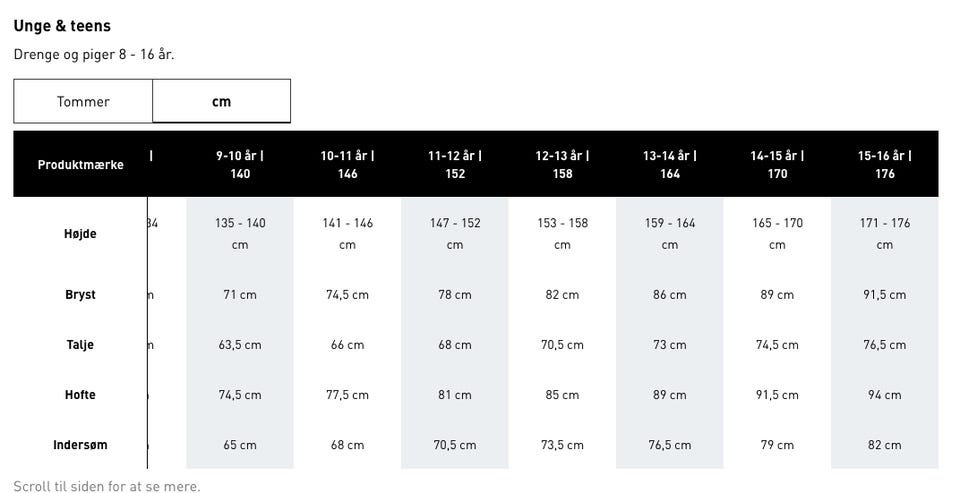Select the 9-10 år | 140 column header
960x493 pixels.
240,164
